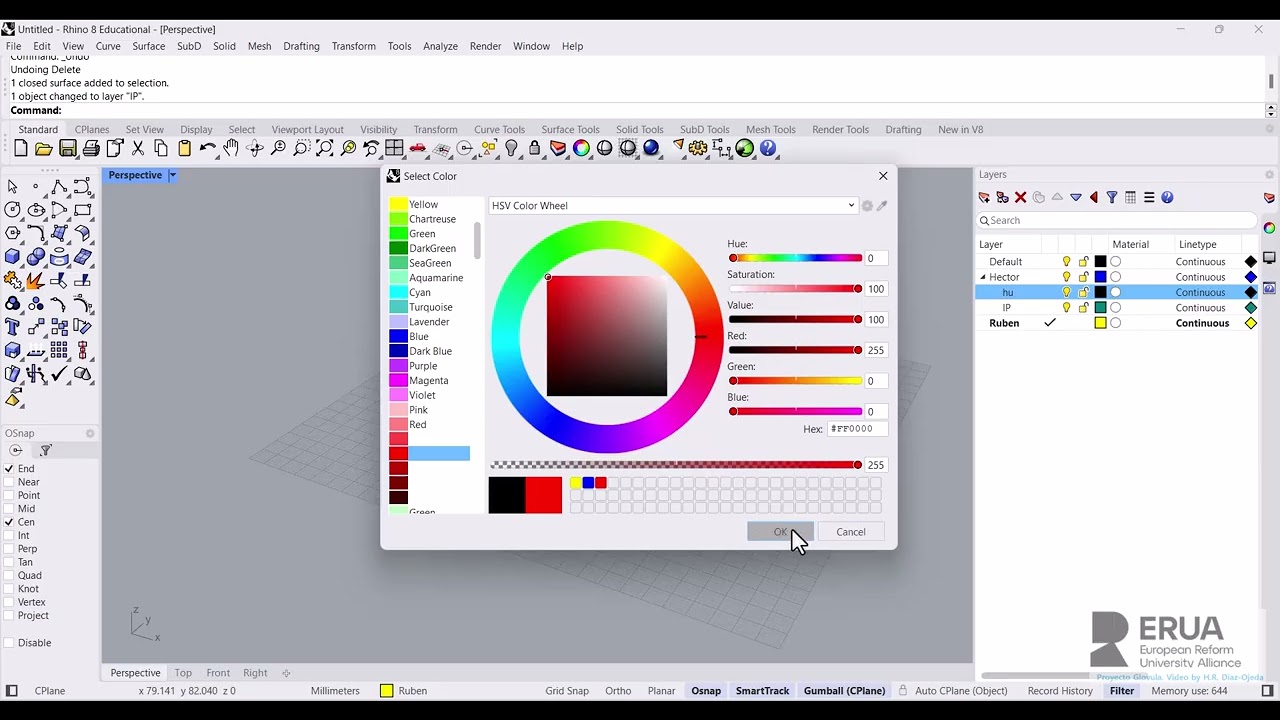The image size is (1280, 720).
Task: Click the red car icon in toolbar
Action: point(418,149)
